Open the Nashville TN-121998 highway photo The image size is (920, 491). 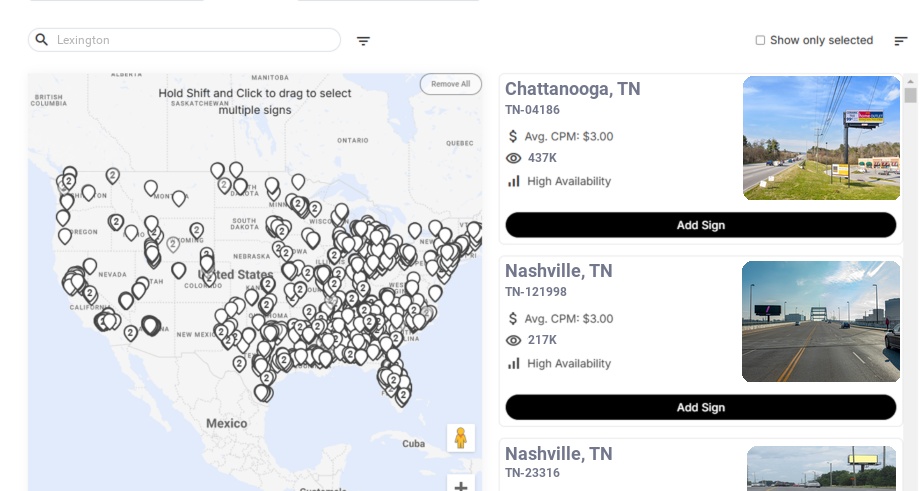tap(821, 321)
